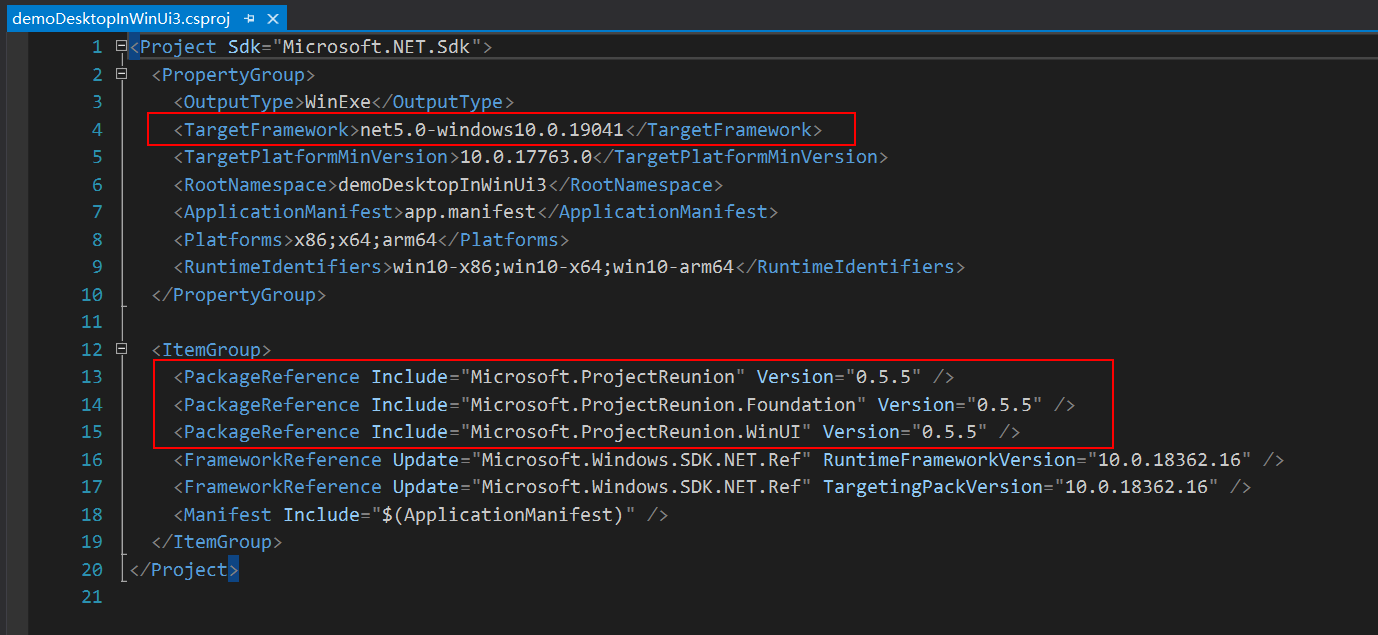Click the WinExe output type value
The image size is (1378, 635).
338,102
